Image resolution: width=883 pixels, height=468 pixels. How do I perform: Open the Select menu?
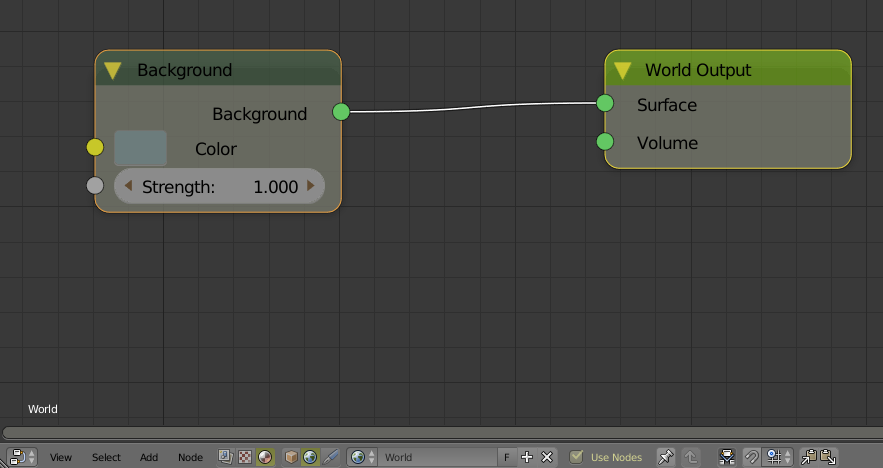tap(106, 457)
